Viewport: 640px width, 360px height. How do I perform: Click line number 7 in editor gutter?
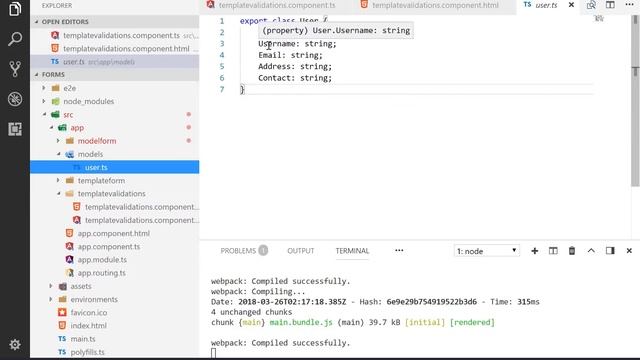(x=222, y=89)
